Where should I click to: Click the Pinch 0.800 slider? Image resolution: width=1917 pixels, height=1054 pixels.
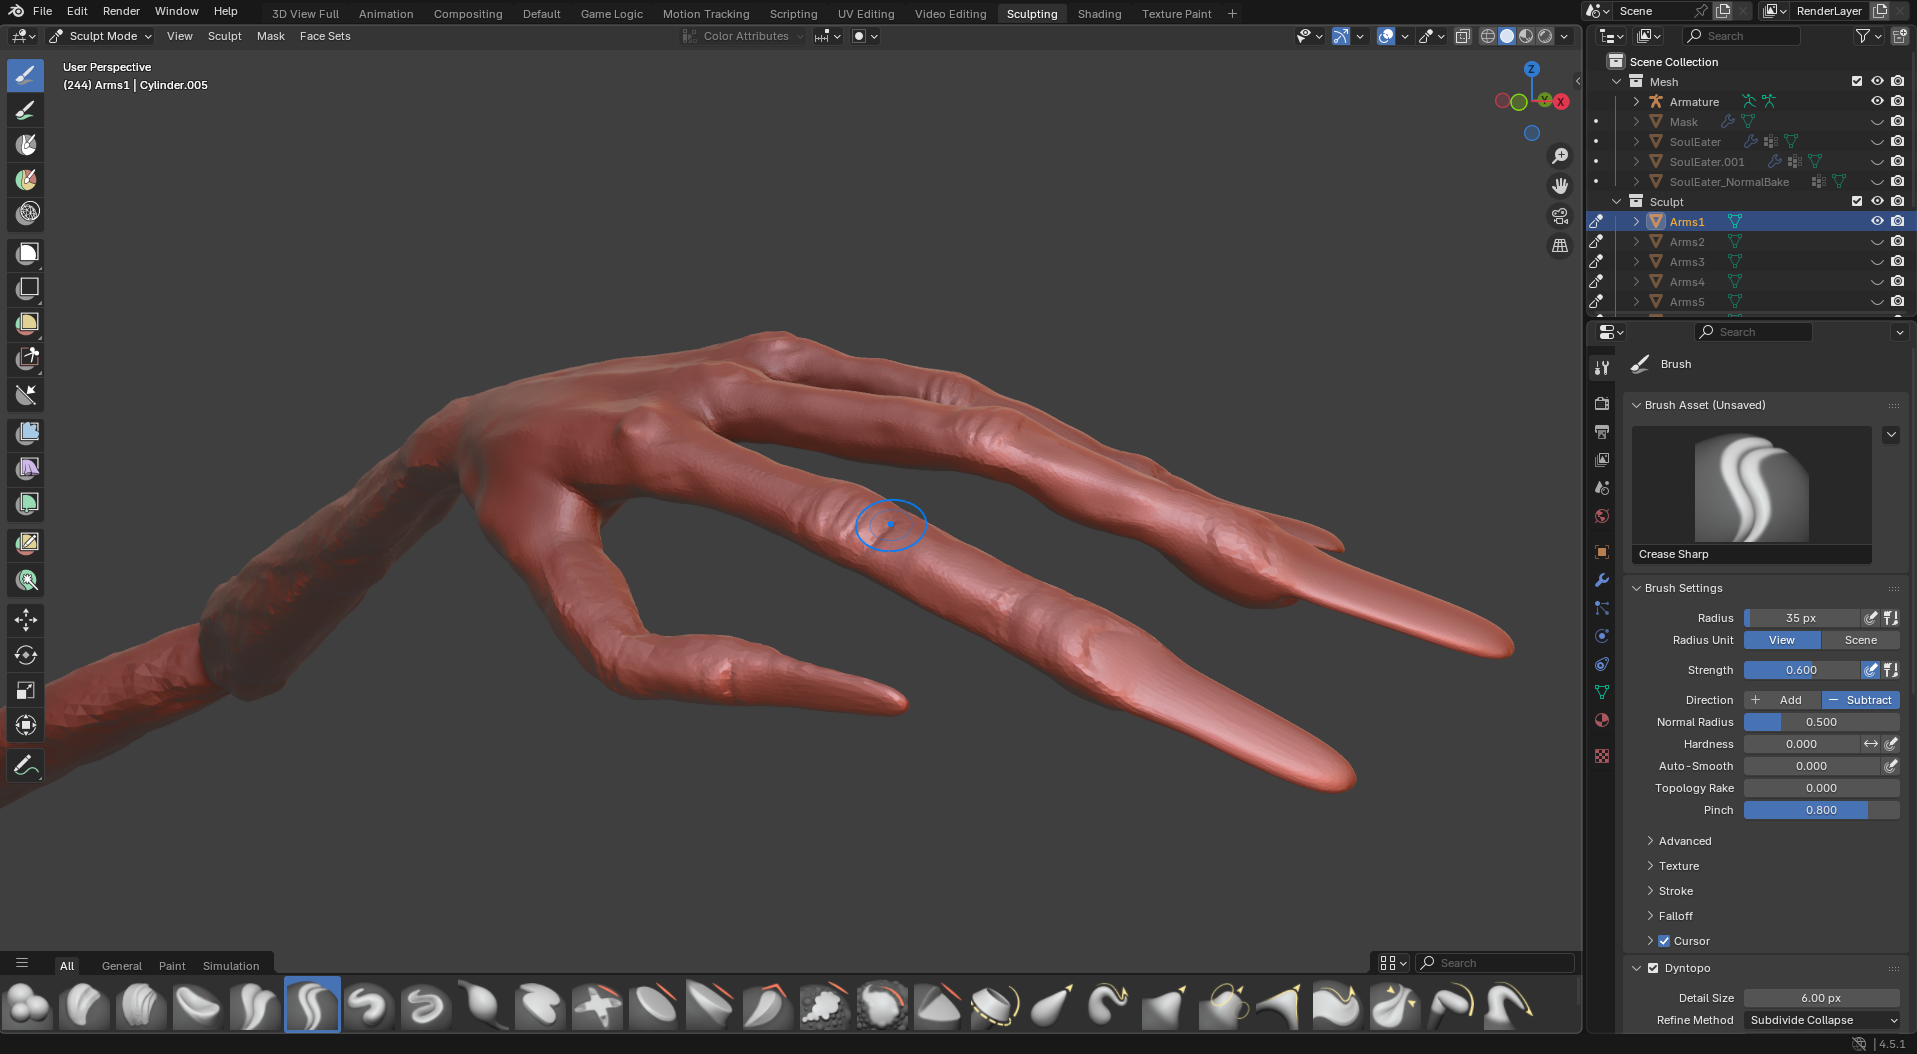point(1821,810)
